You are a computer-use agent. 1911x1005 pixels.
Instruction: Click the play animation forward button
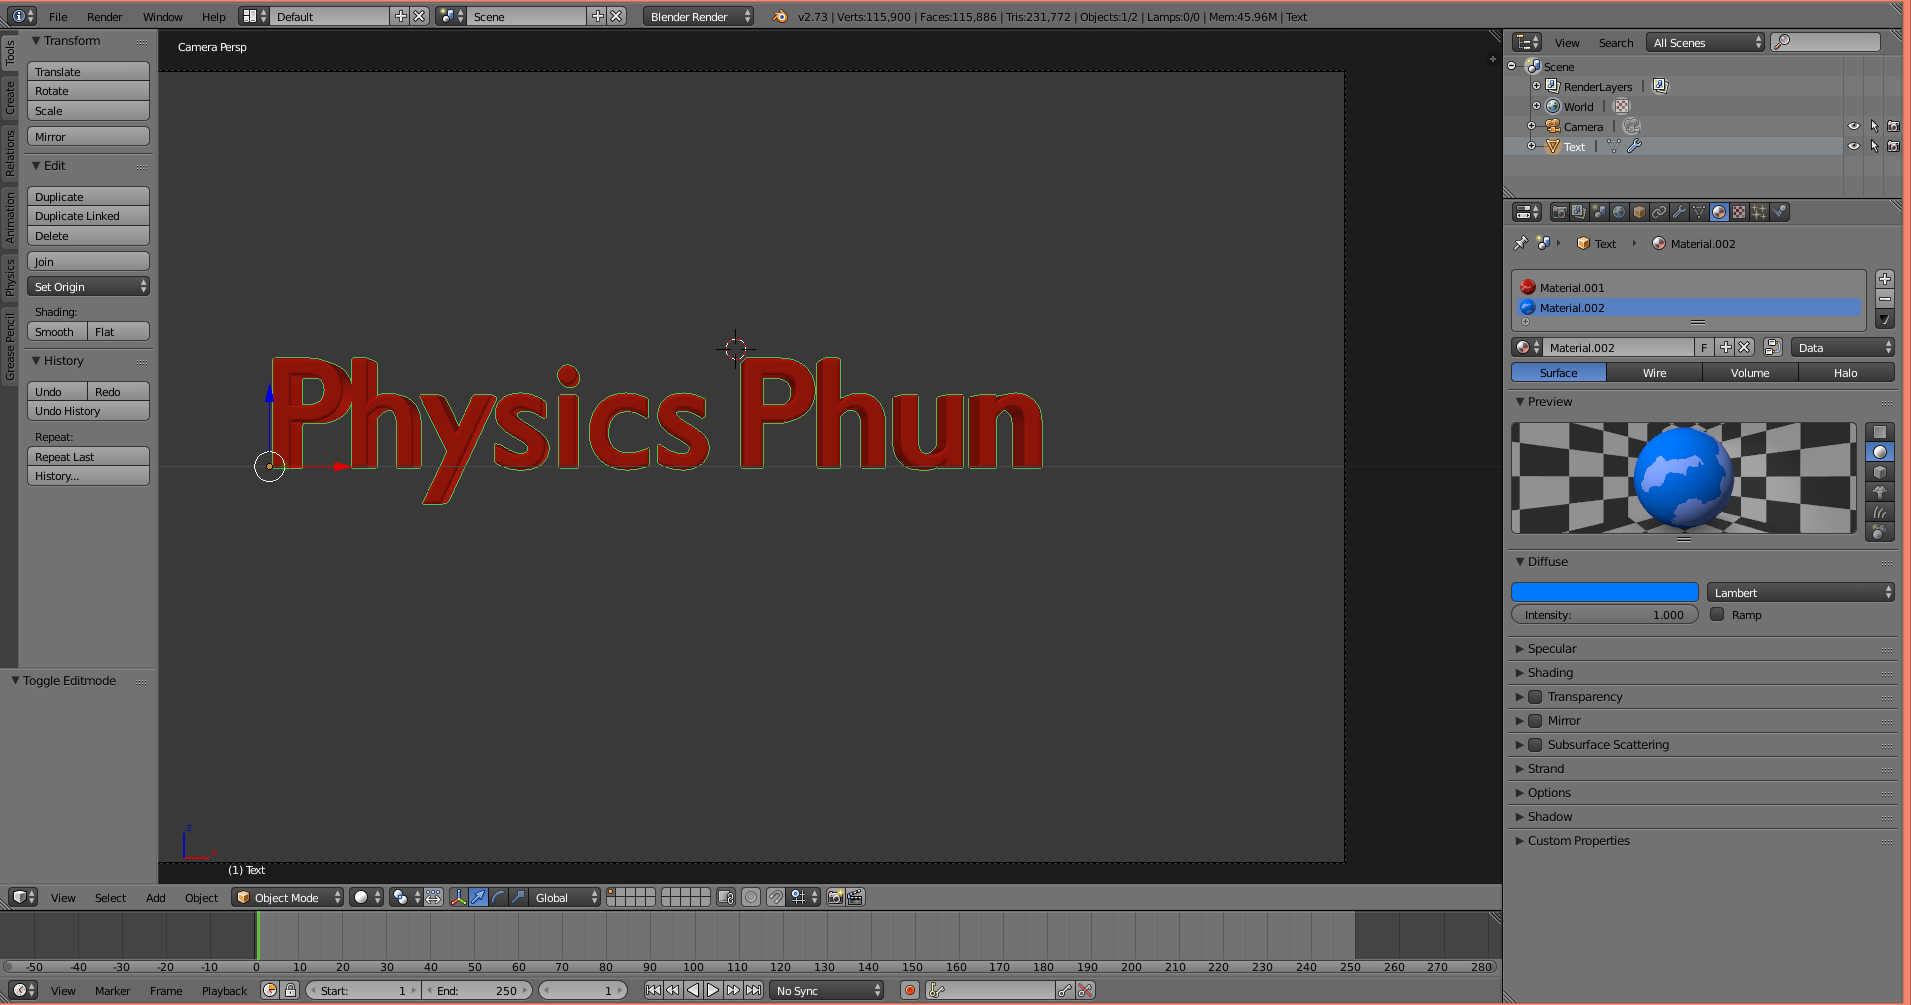coord(713,990)
